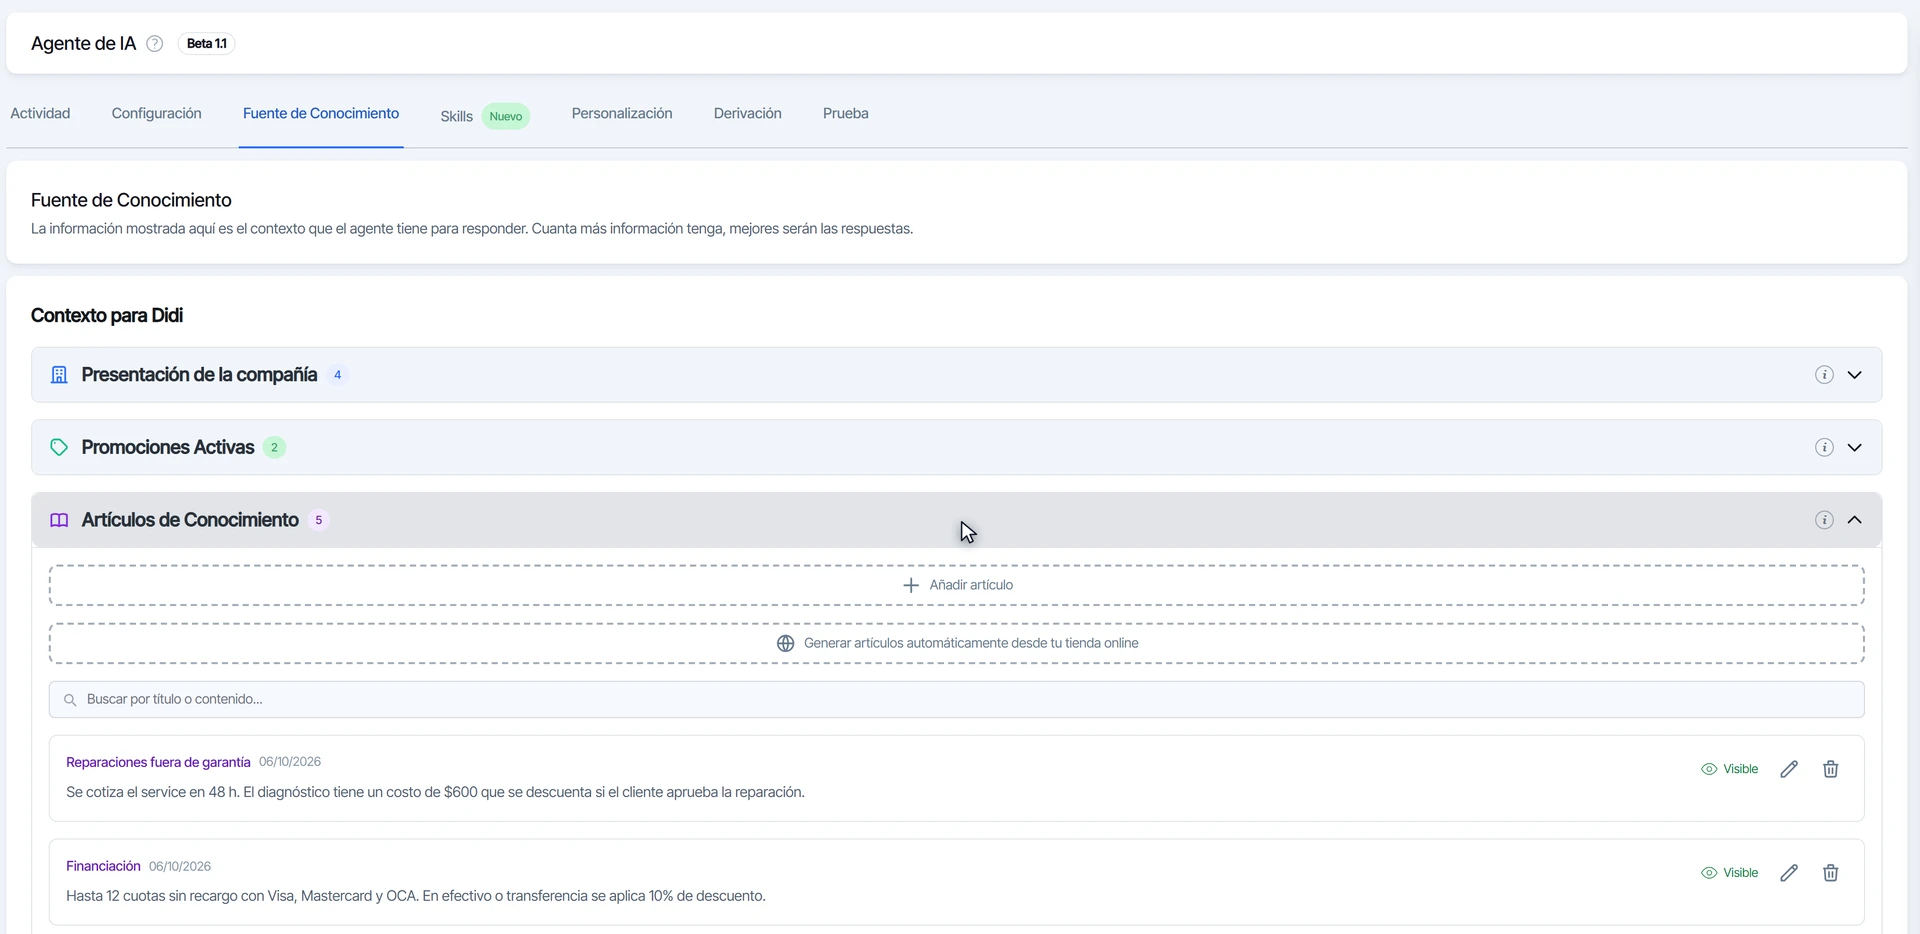The image size is (1920, 934).
Task: Open the Reparaciones fuera de garantía title link
Action: point(158,762)
